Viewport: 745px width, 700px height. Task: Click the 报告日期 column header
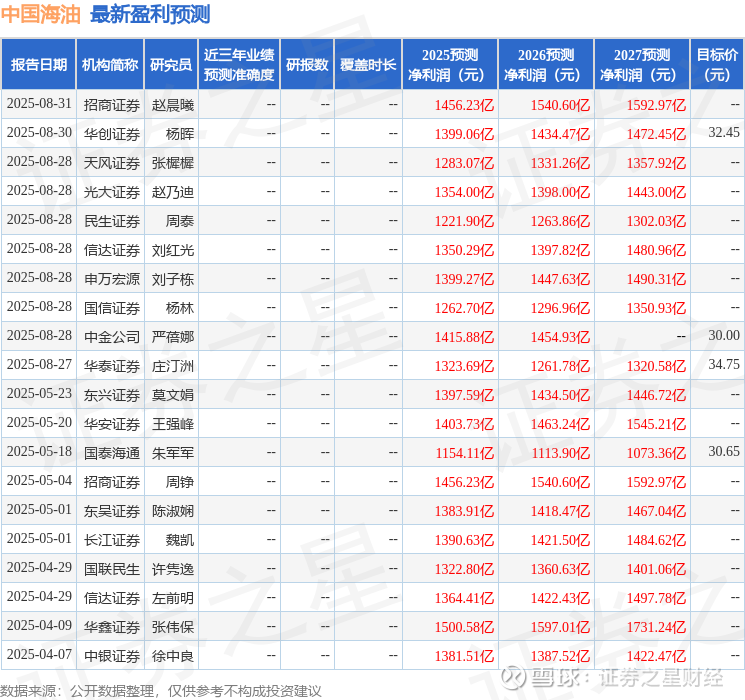click(38, 65)
